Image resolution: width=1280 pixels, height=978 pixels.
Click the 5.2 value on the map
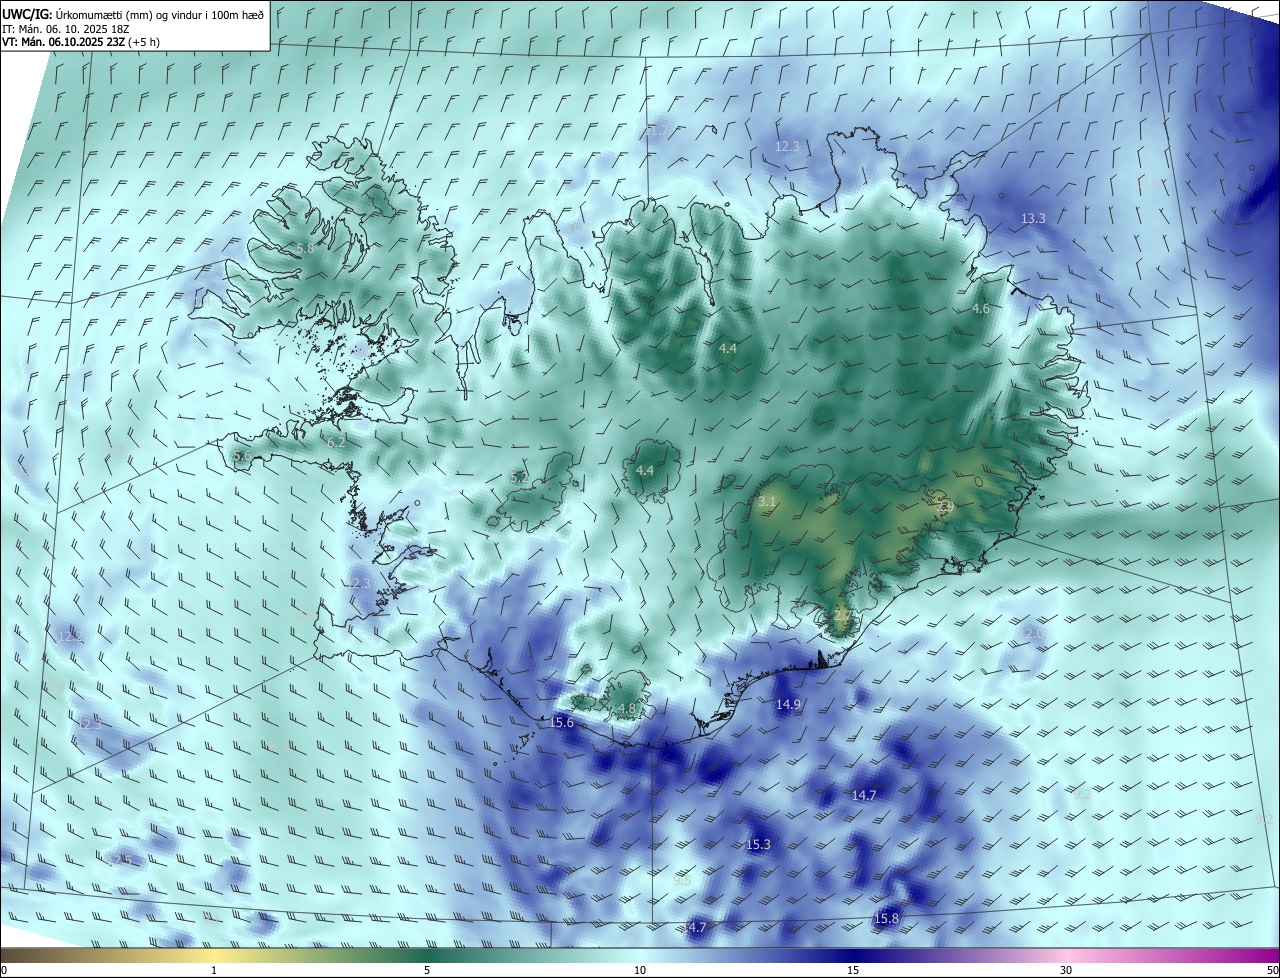(519, 478)
